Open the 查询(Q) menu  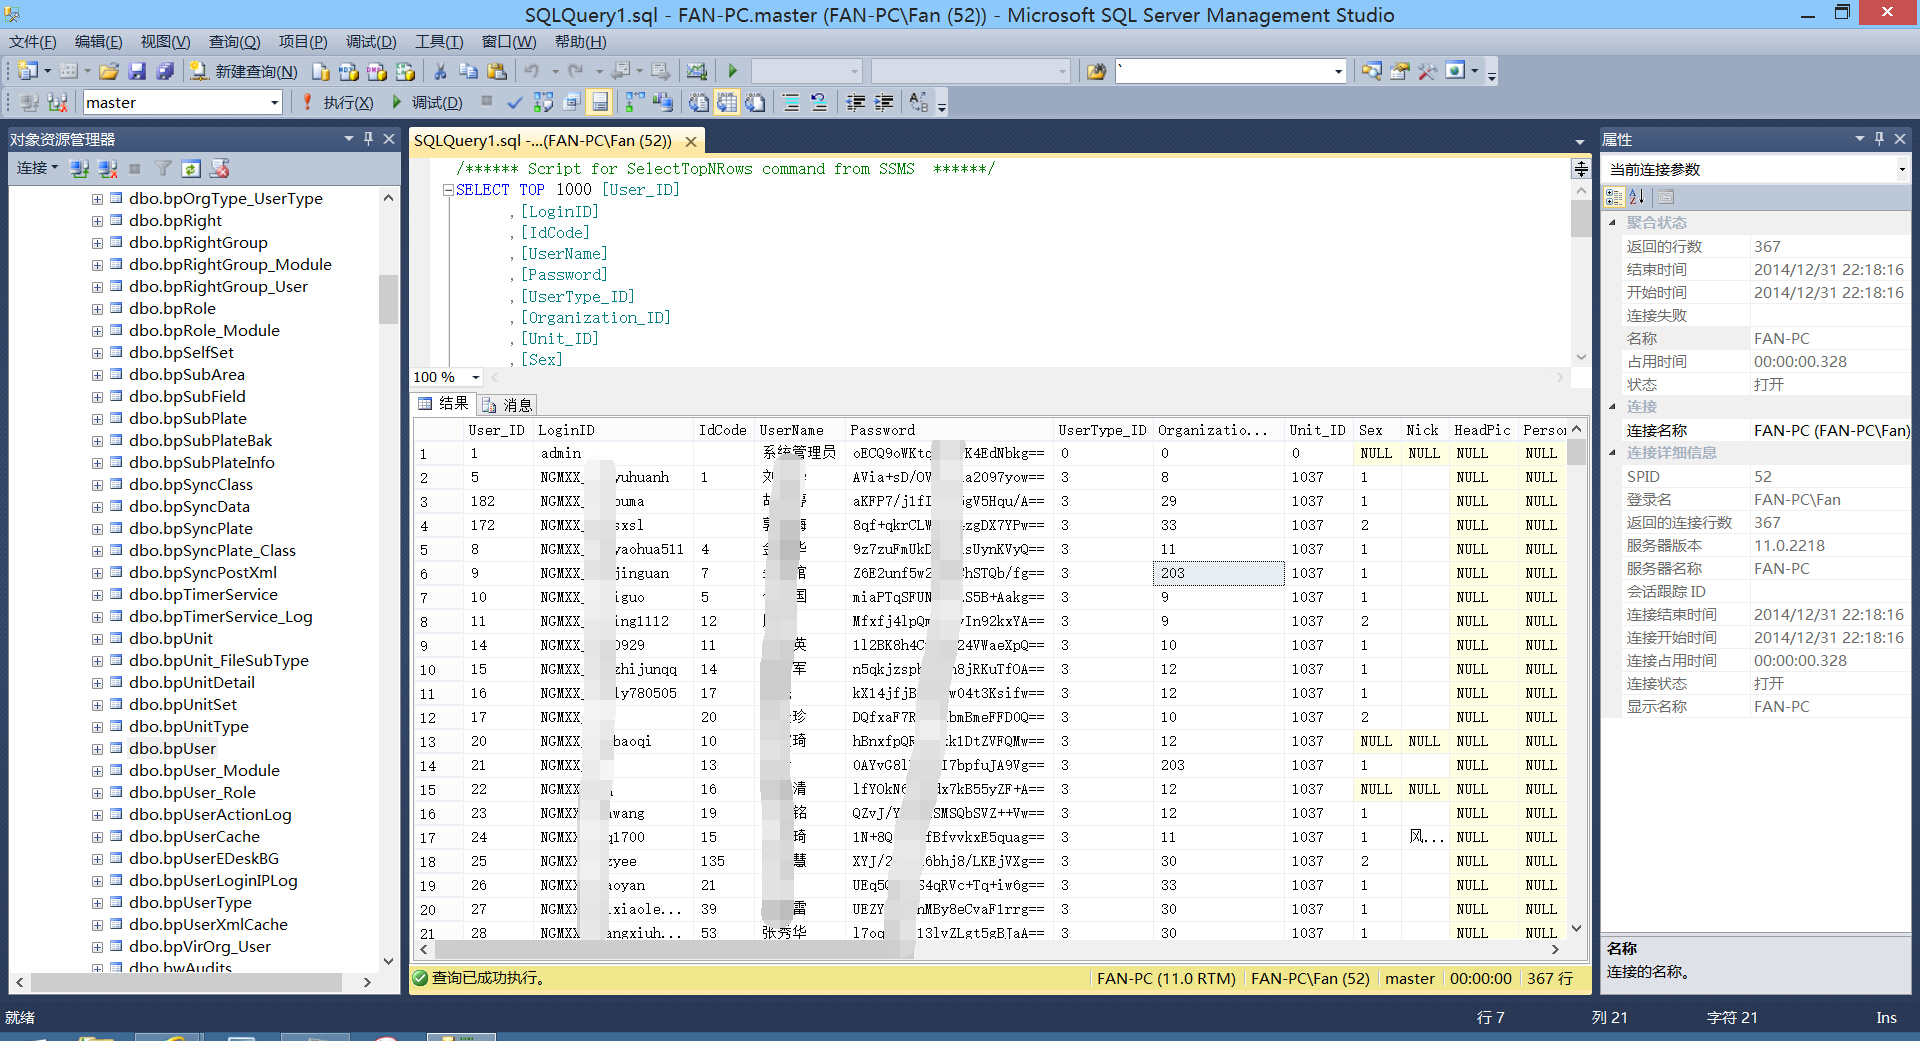click(x=234, y=41)
